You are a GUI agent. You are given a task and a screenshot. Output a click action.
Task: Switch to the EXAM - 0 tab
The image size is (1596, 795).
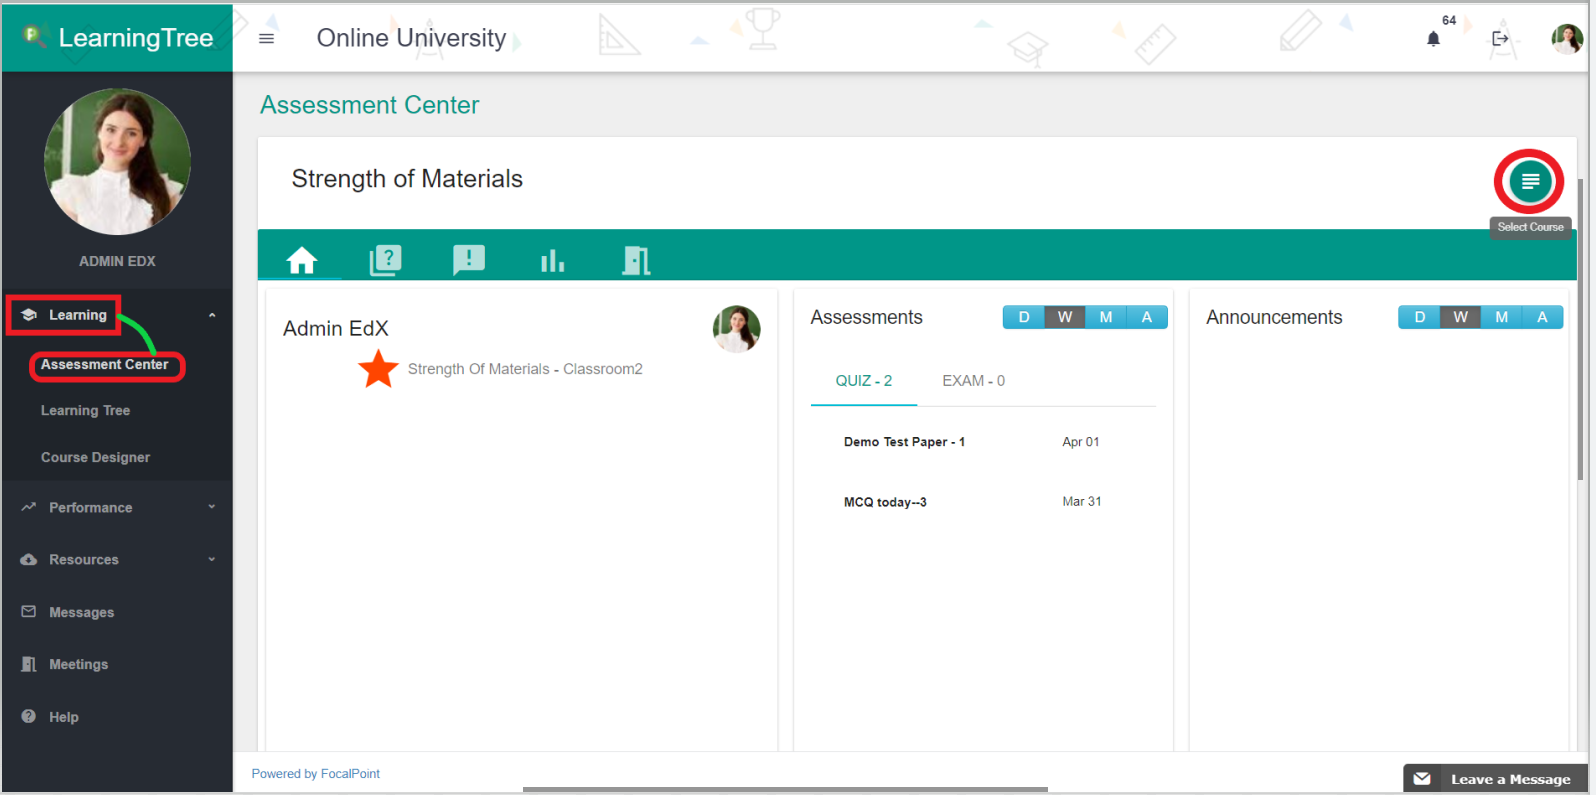[x=973, y=381]
